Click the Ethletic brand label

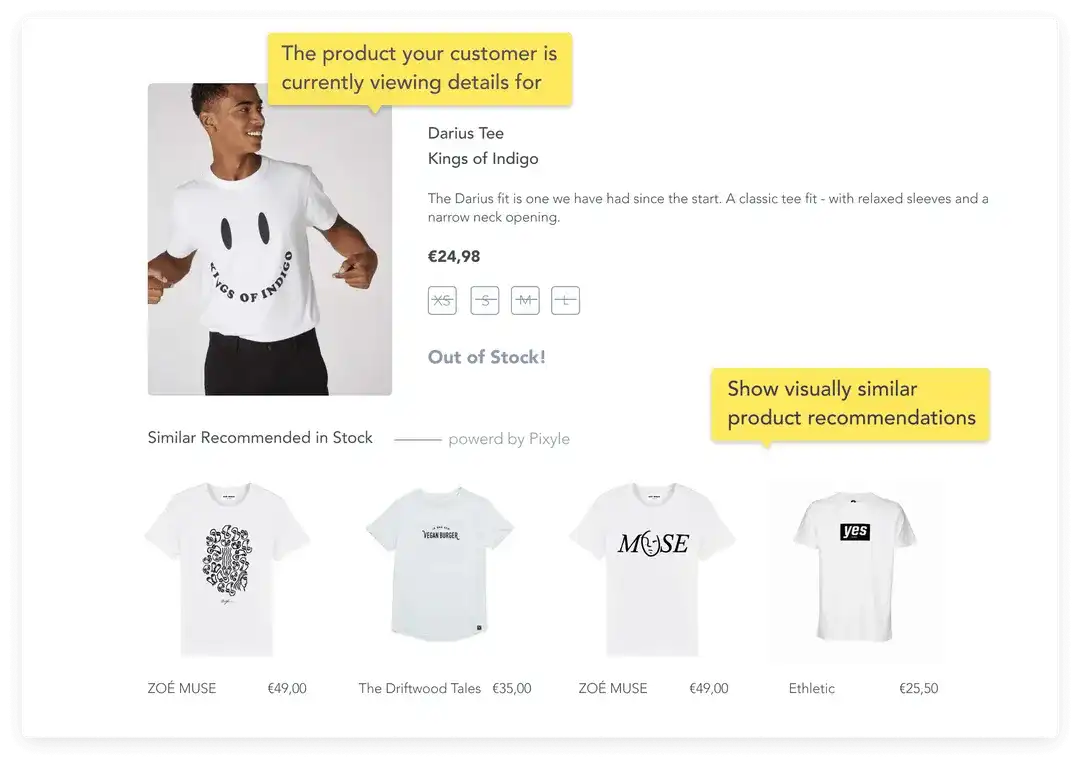click(811, 688)
